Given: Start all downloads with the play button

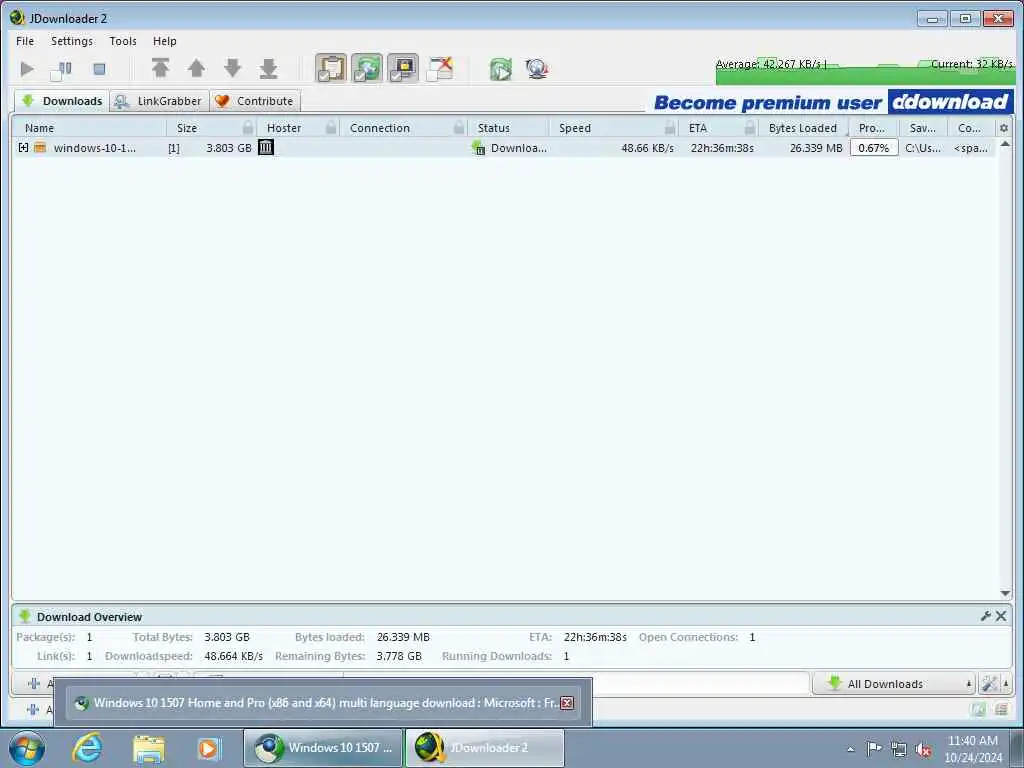Looking at the screenshot, I should click(x=27, y=69).
